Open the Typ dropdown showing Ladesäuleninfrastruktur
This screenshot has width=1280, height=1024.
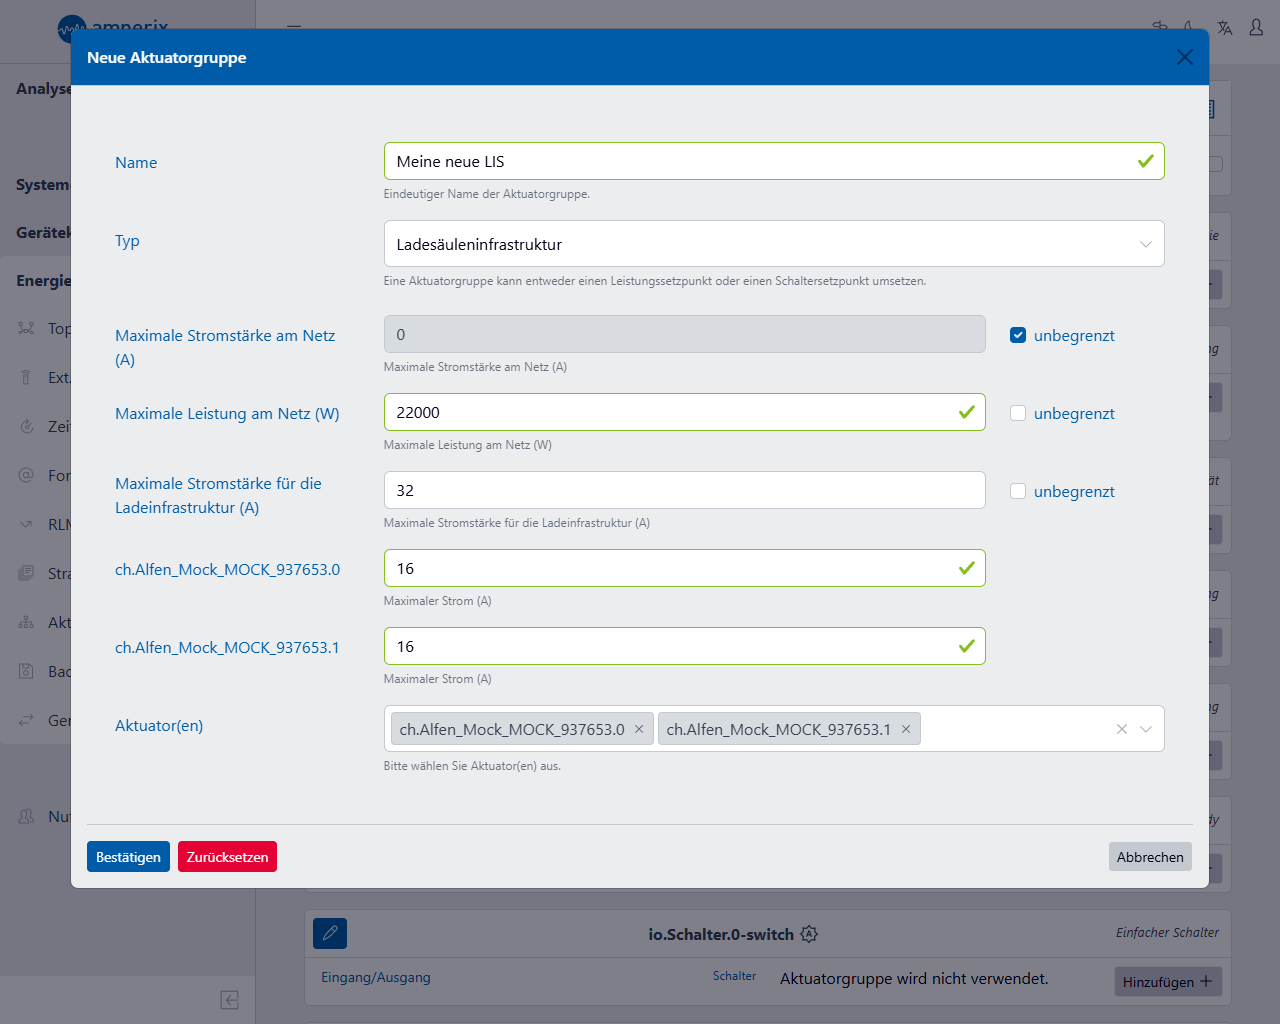point(773,244)
